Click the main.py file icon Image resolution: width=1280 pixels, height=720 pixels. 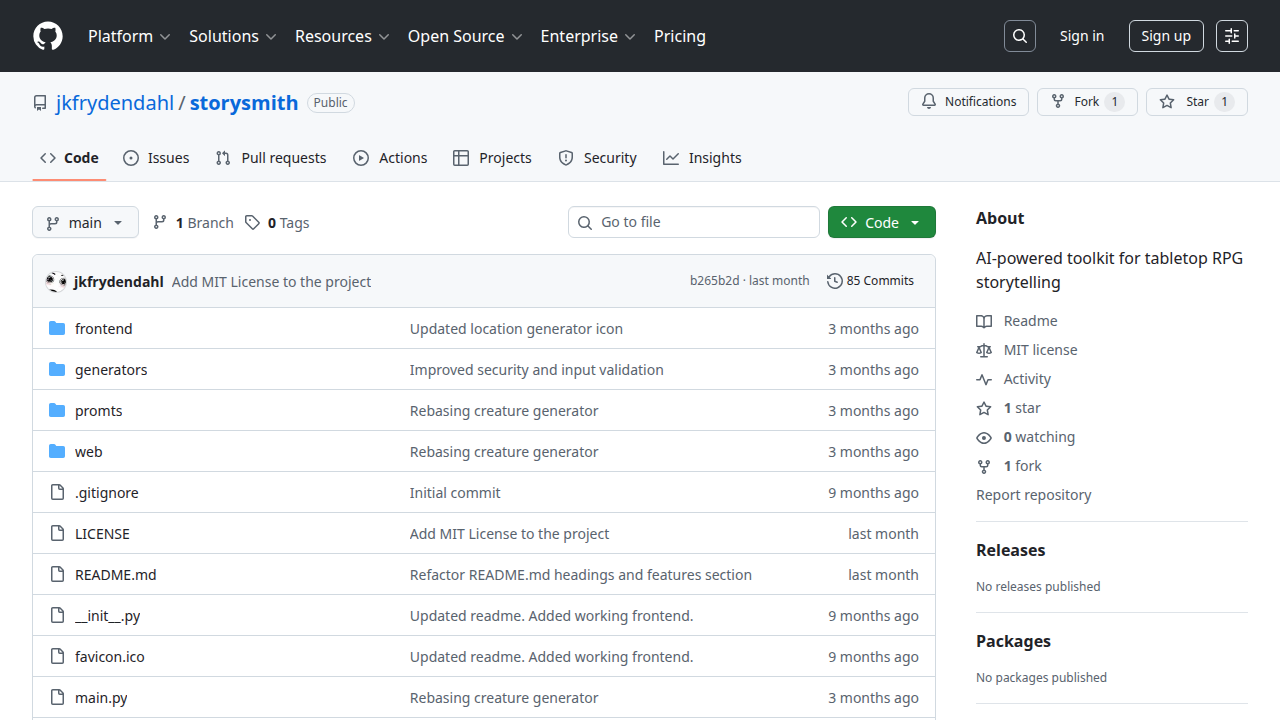57,698
